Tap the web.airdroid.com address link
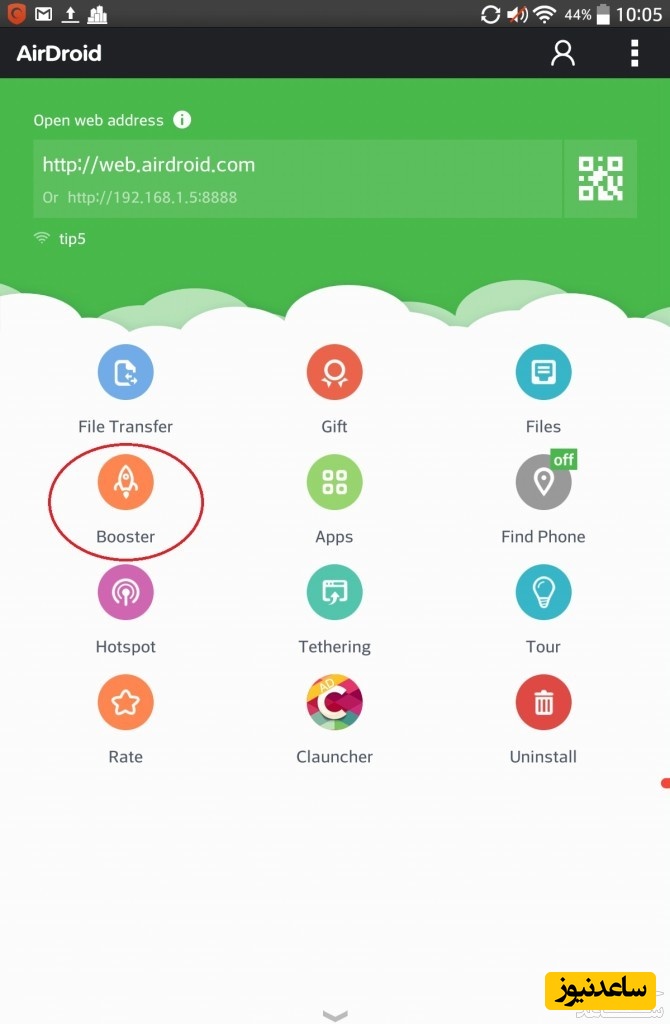 [149, 165]
